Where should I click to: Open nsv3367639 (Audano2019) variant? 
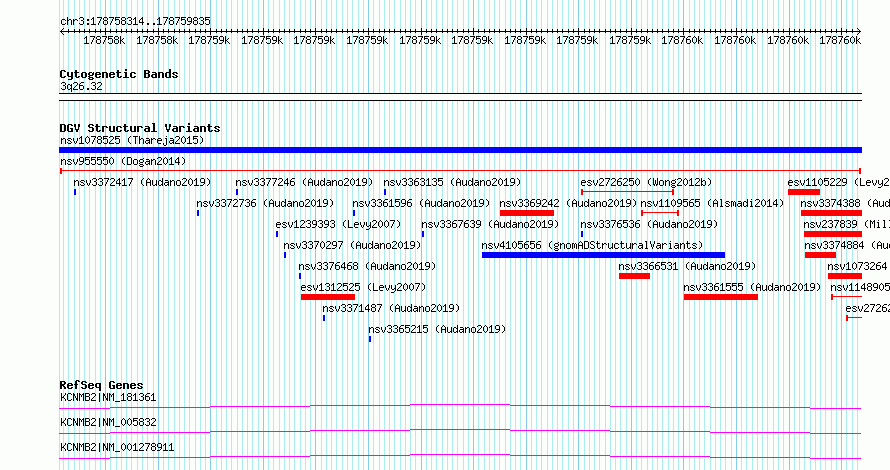pyautogui.click(x=490, y=224)
